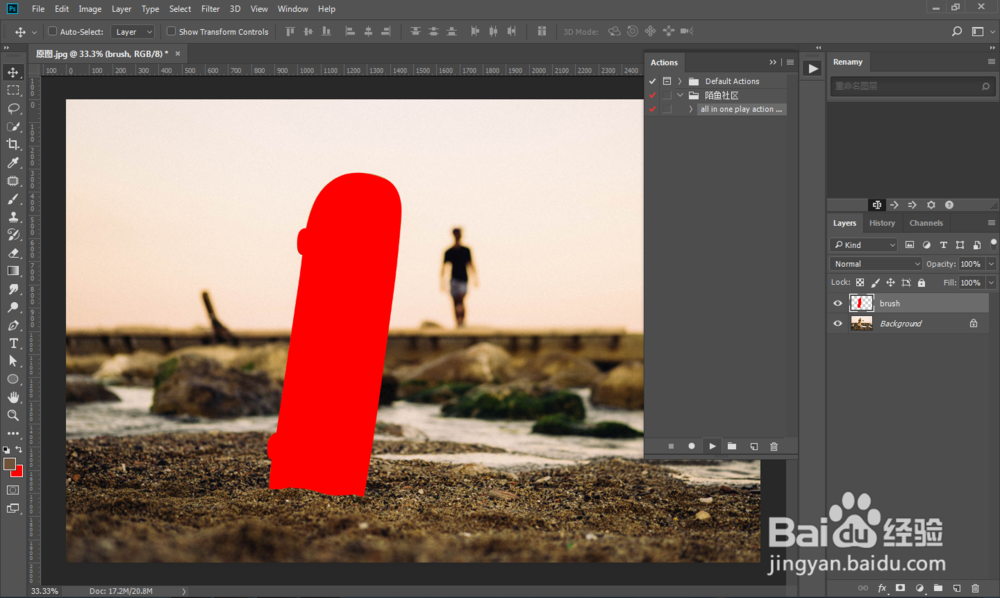
Task: Play the selected action
Action: 712,446
